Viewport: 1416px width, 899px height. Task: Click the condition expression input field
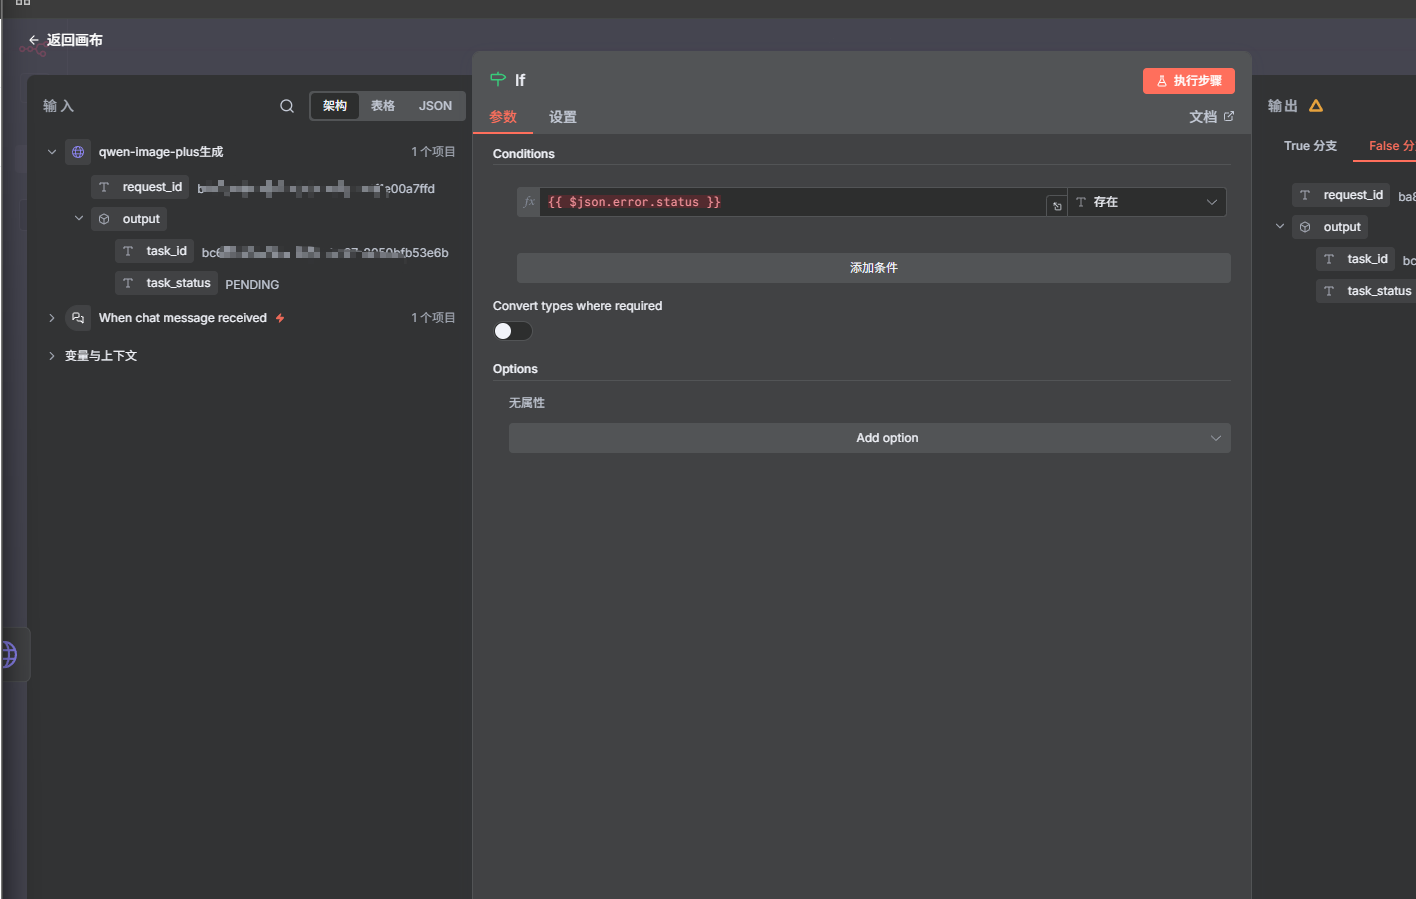[792, 202]
